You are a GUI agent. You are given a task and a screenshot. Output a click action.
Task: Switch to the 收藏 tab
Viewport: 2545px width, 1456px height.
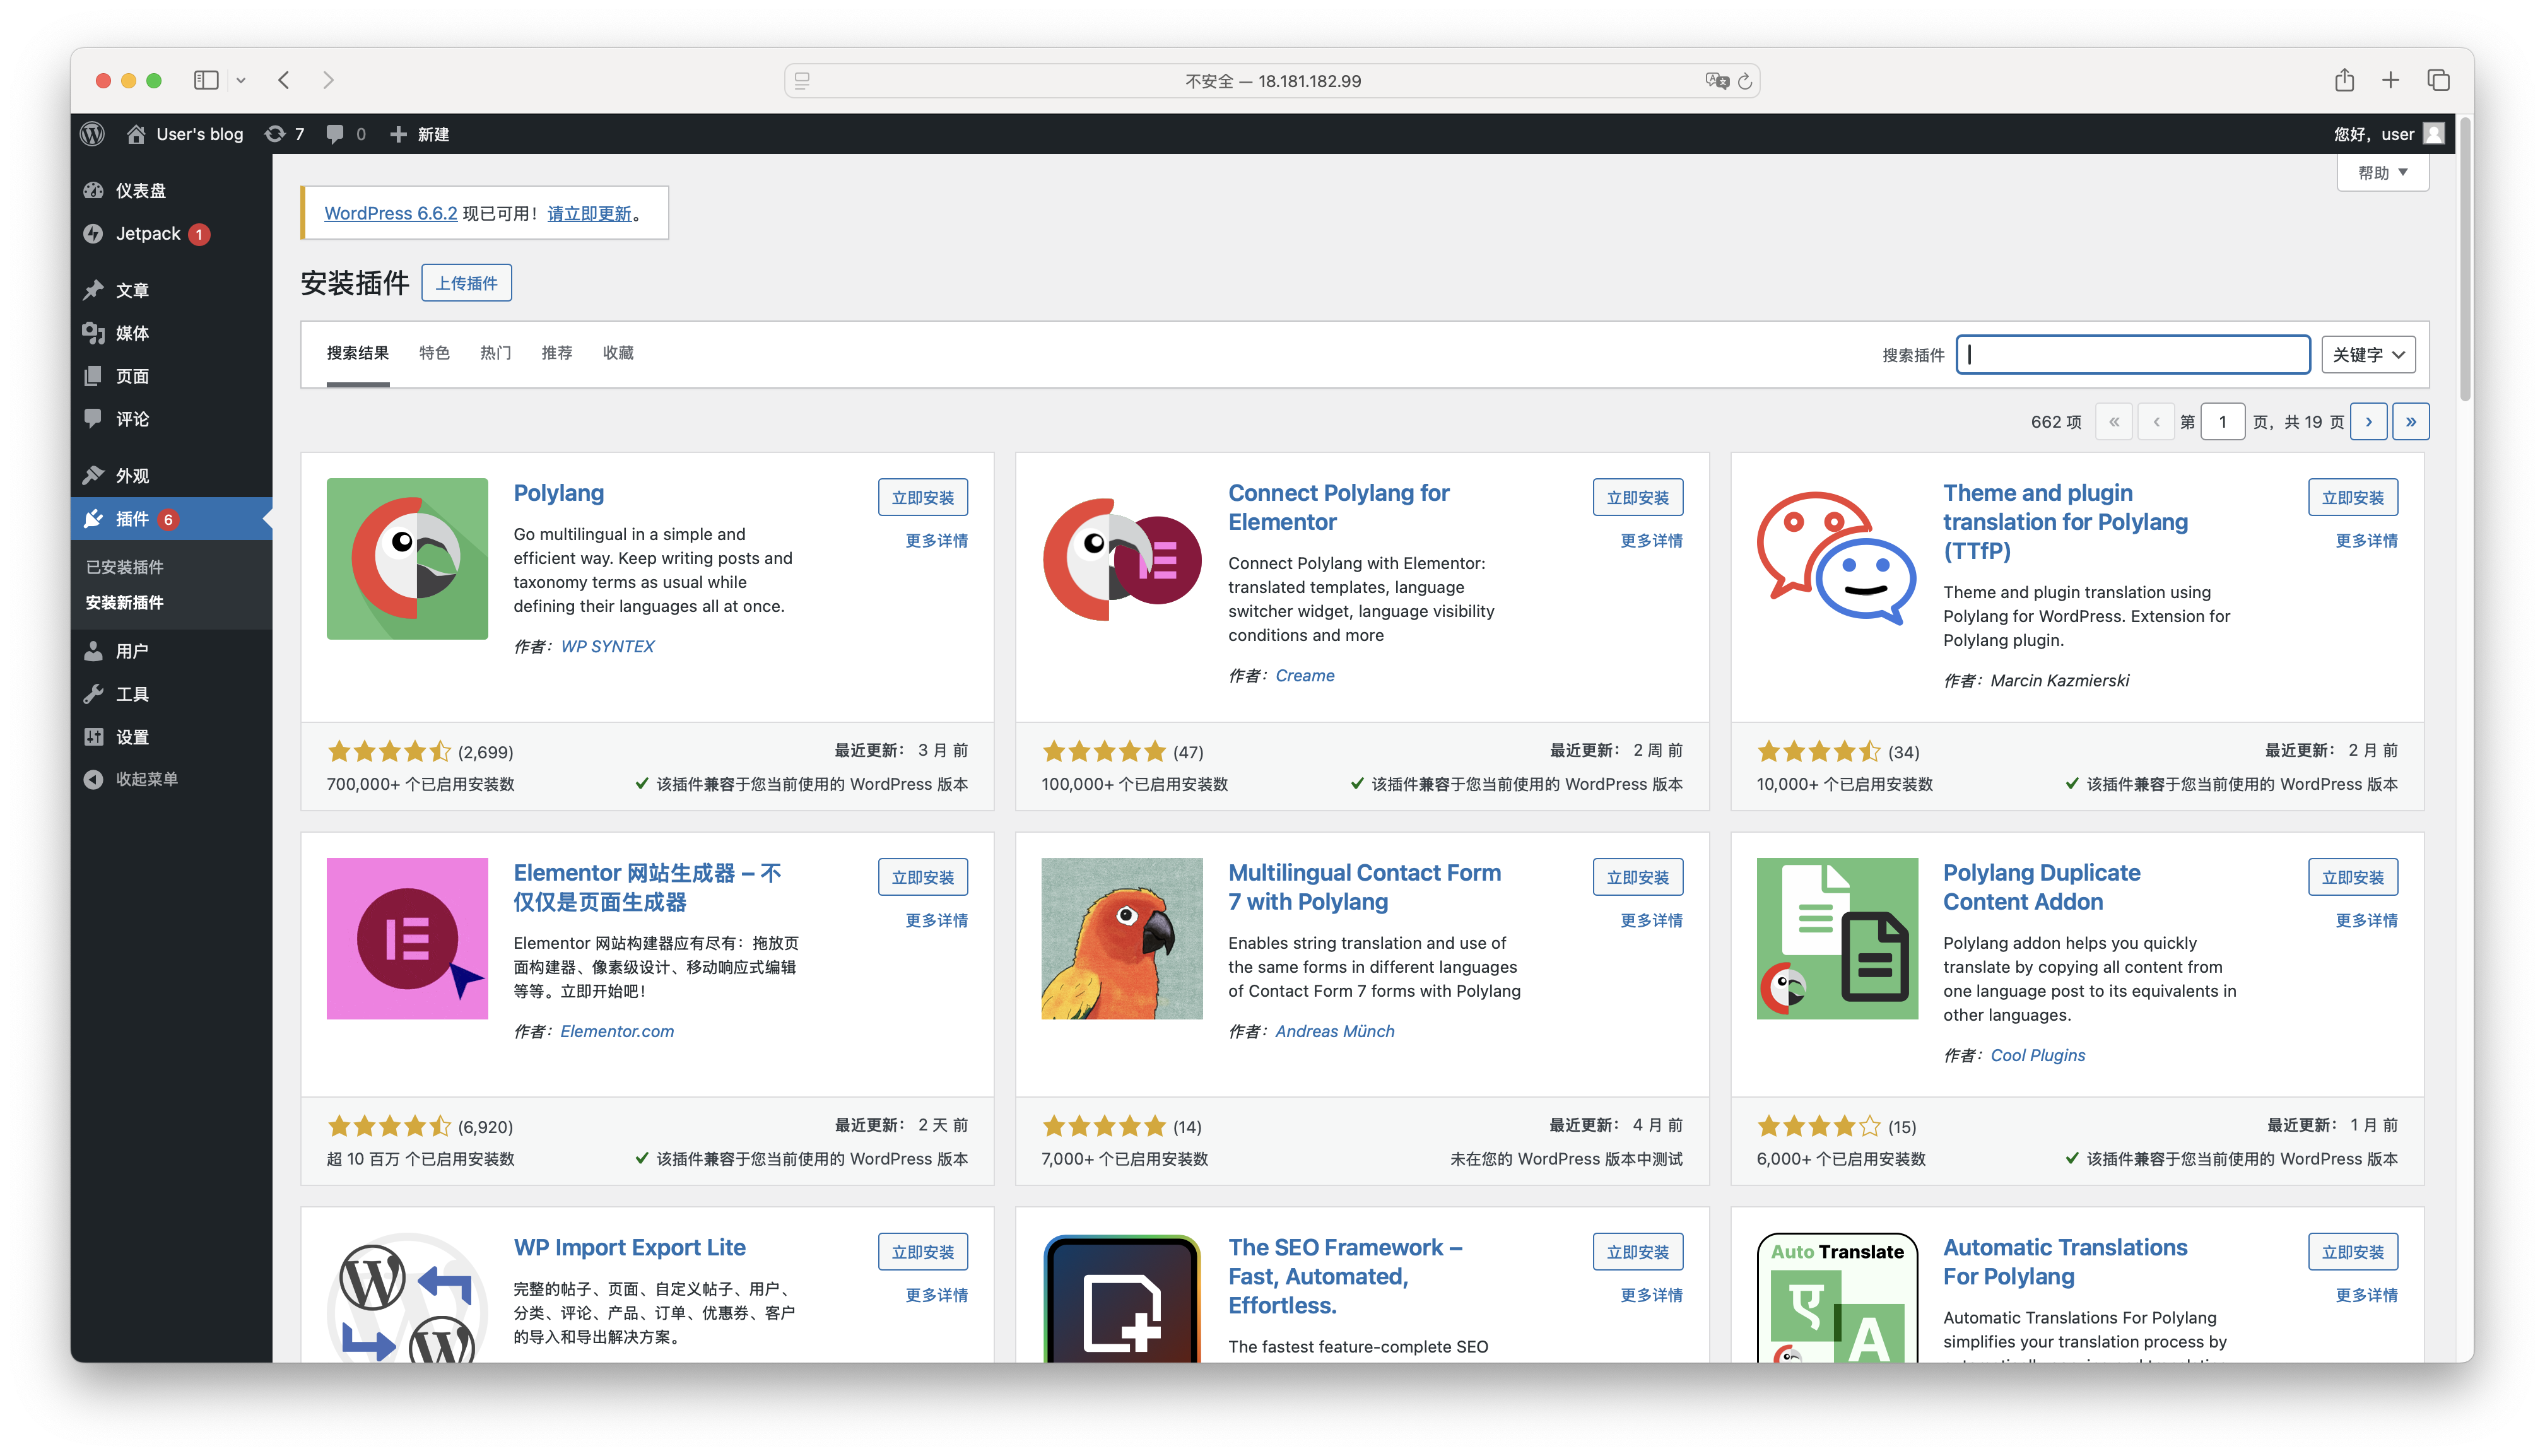[618, 353]
